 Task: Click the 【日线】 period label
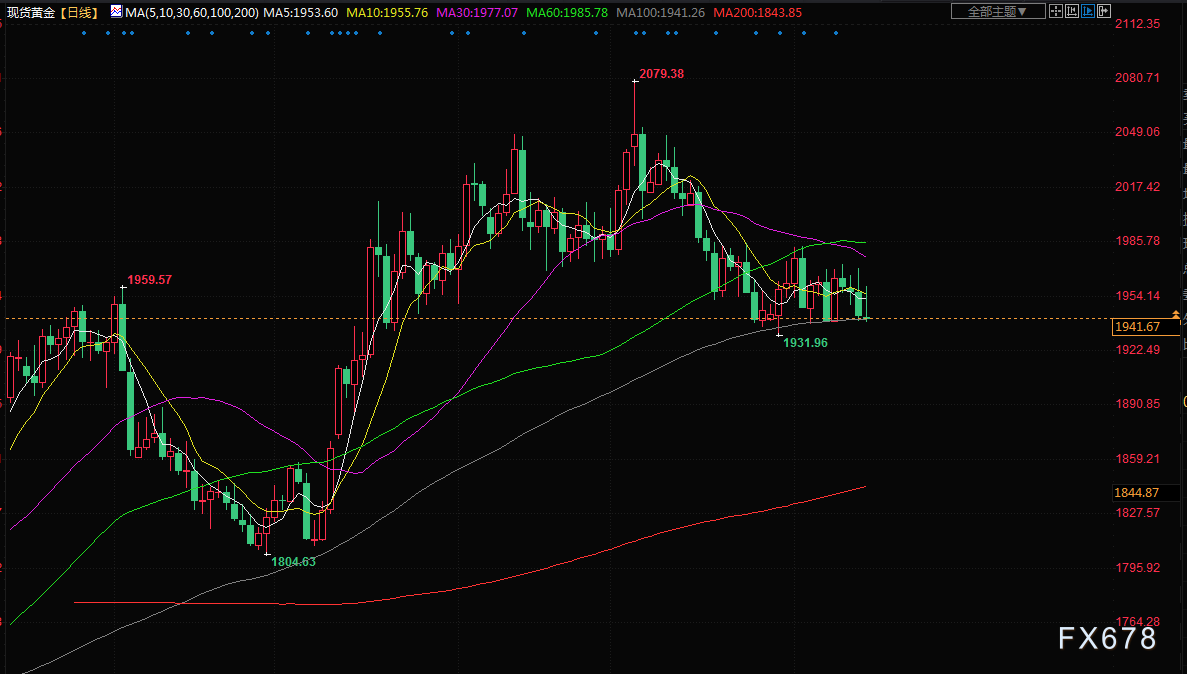click(79, 12)
